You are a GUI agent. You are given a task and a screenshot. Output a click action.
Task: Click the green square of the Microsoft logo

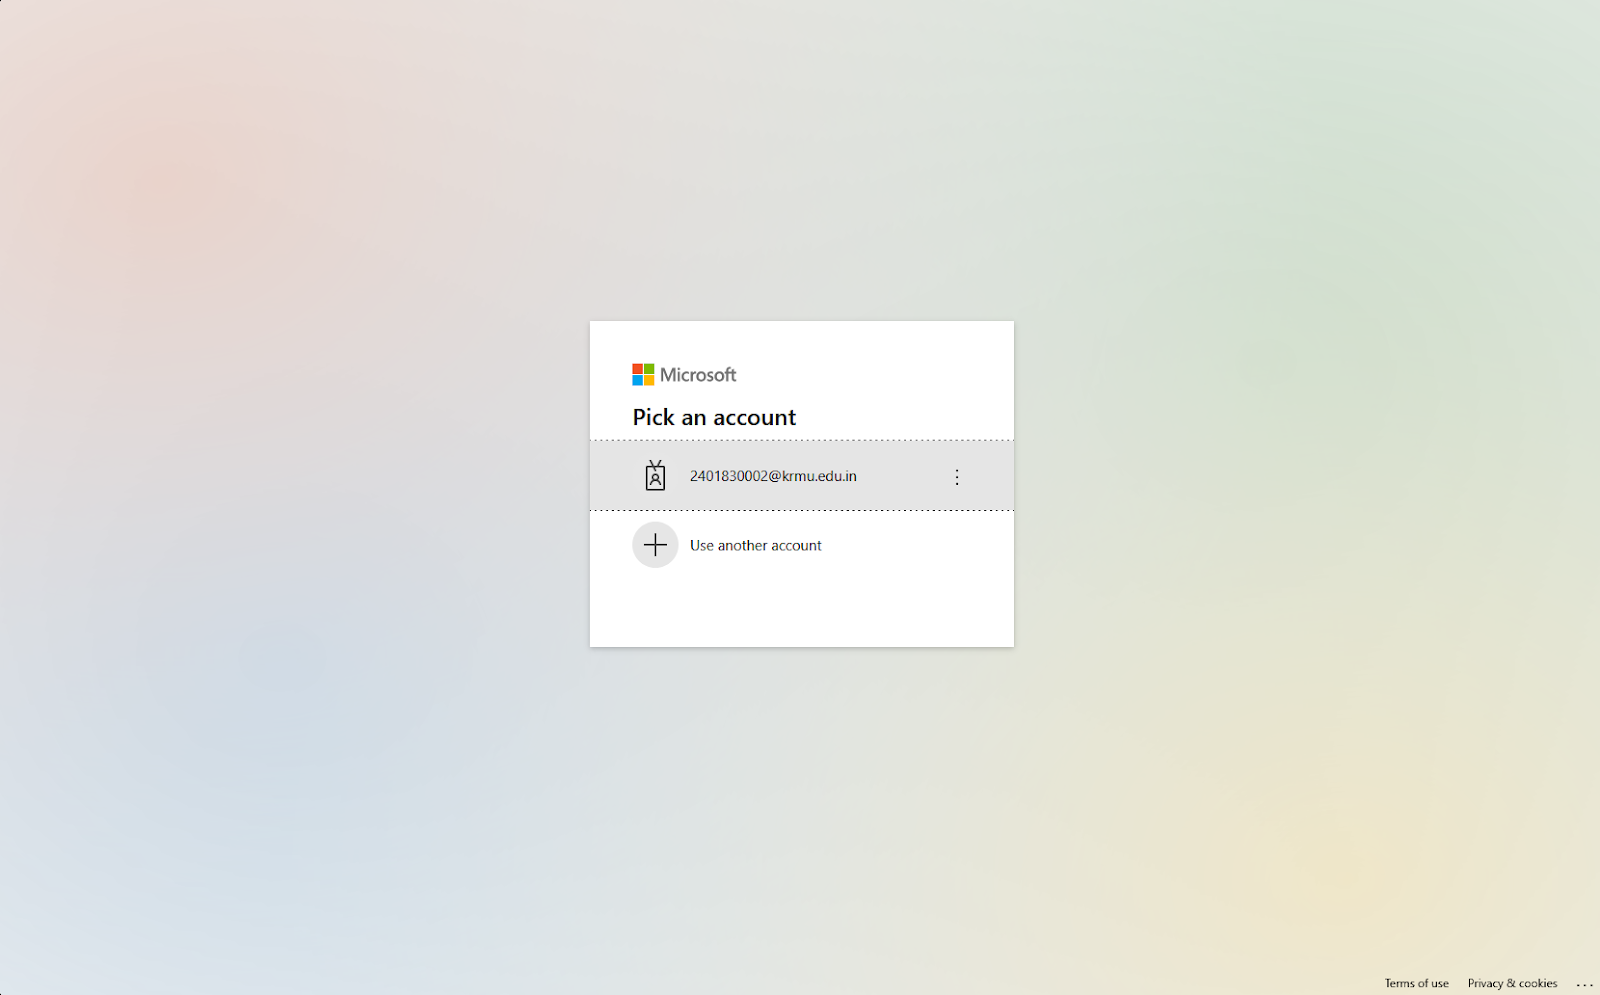click(x=650, y=368)
